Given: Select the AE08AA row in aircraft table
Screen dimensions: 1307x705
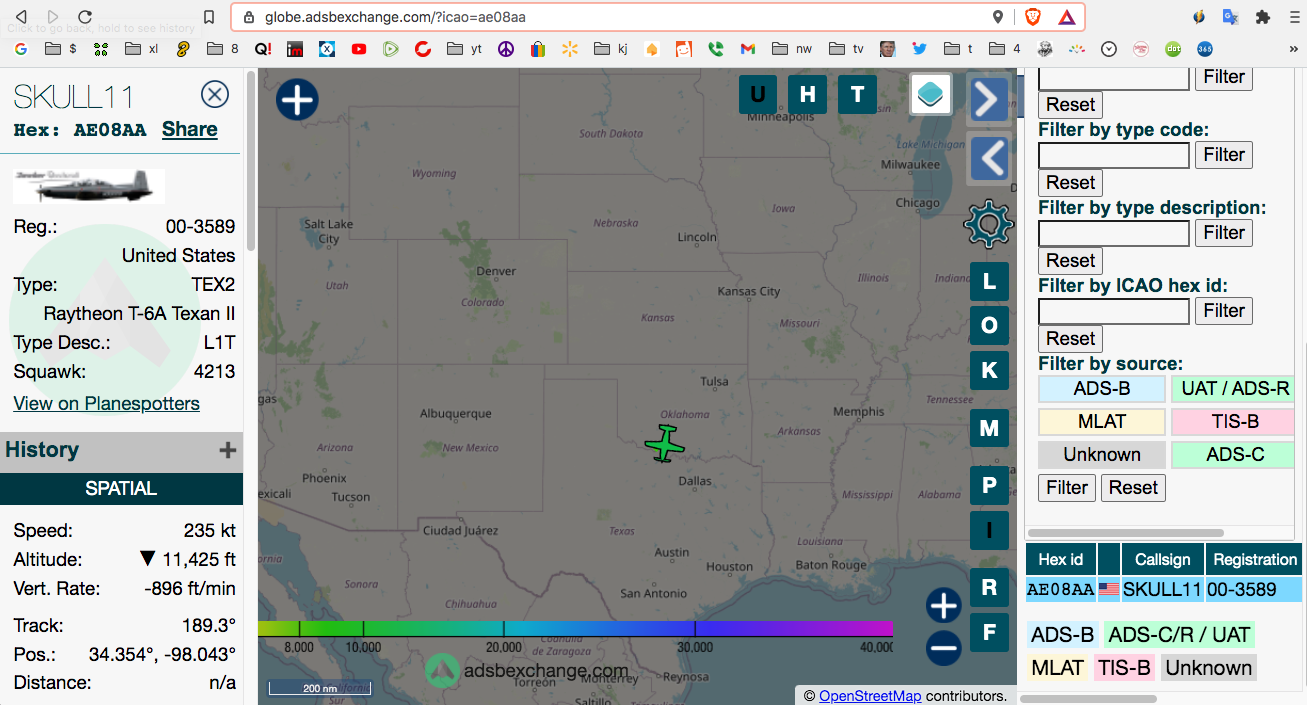Looking at the screenshot, I should (x=1165, y=590).
